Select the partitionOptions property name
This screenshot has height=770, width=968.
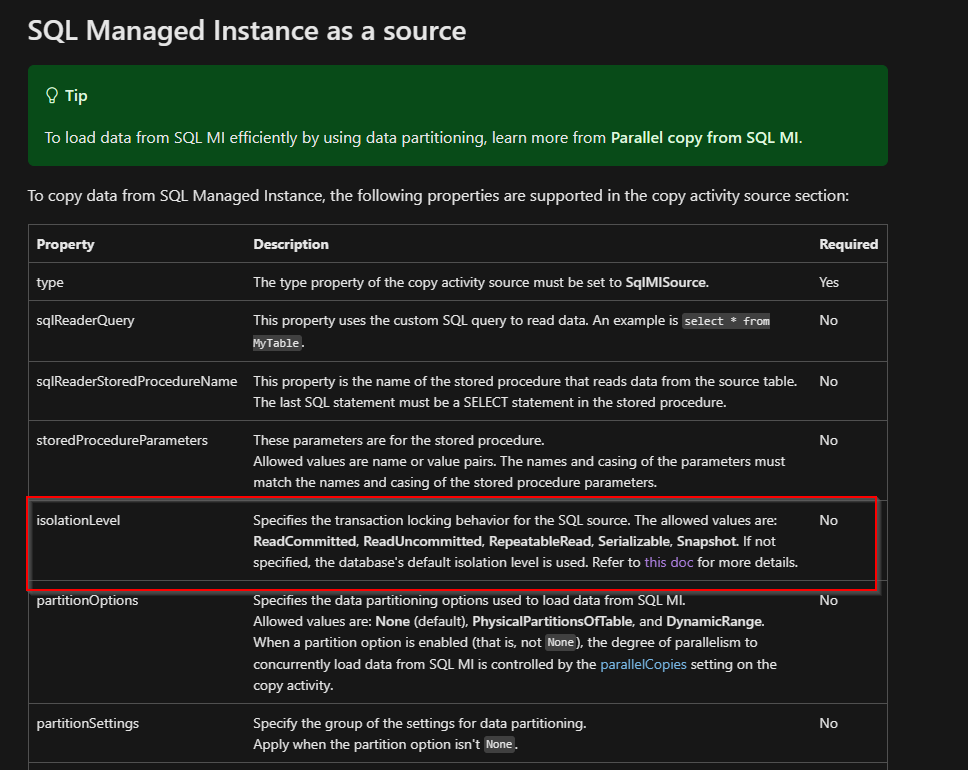tap(87, 600)
